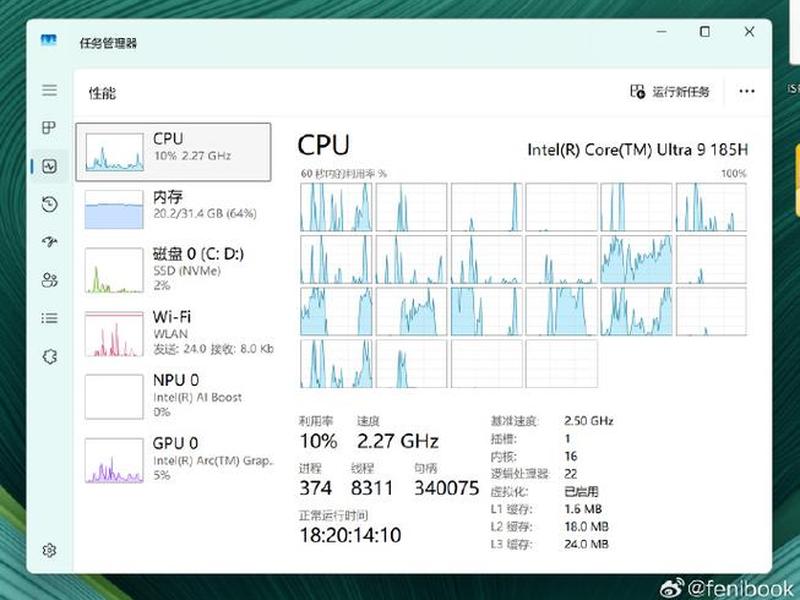Screen dimensions: 800x600
Task: Click the first logical processor graph in the bottom row
Action: pos(336,363)
